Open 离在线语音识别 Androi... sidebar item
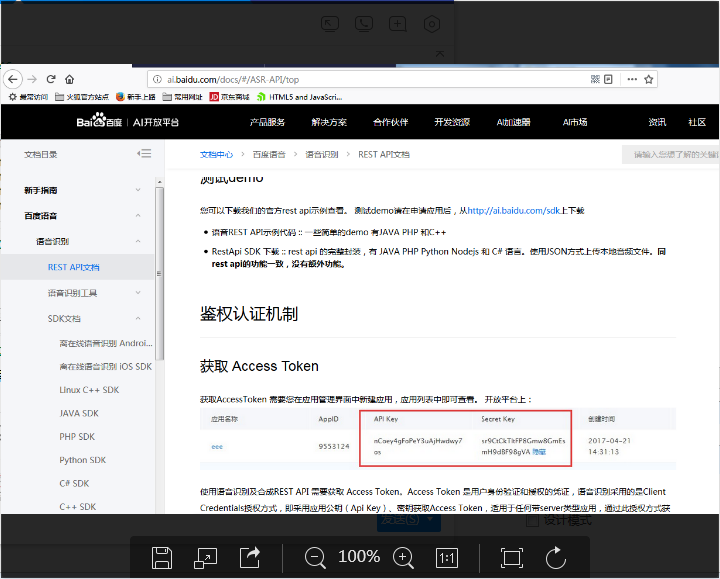Image resolution: width=720 pixels, height=579 pixels. (x=106, y=343)
